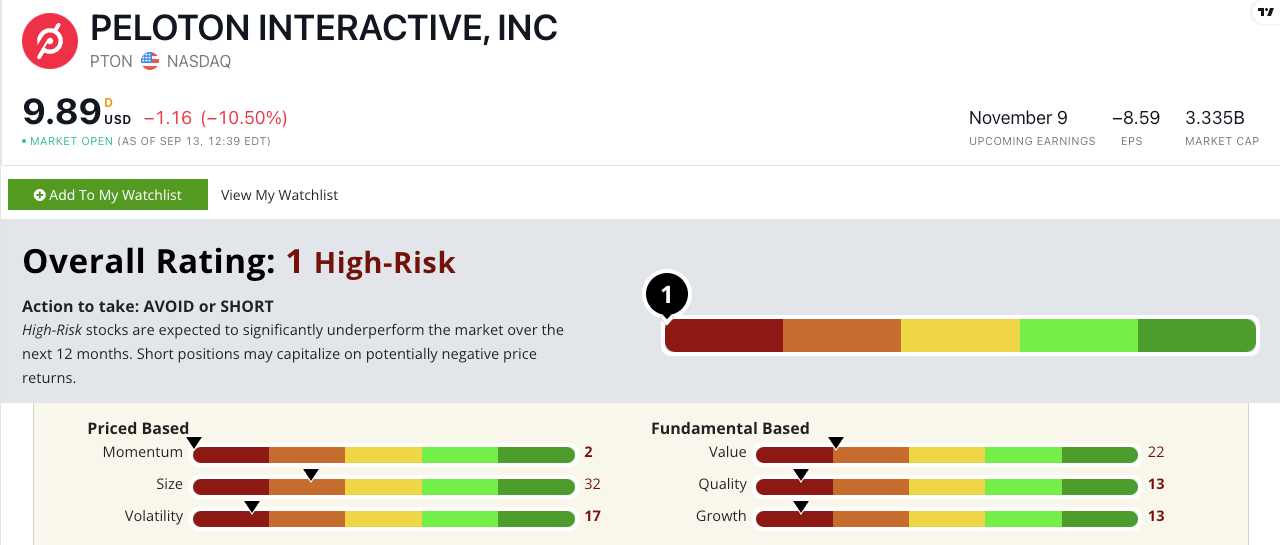This screenshot has height=545, width=1280.
Task: Click the US flag icon beside NASDAQ
Action: pos(150,61)
